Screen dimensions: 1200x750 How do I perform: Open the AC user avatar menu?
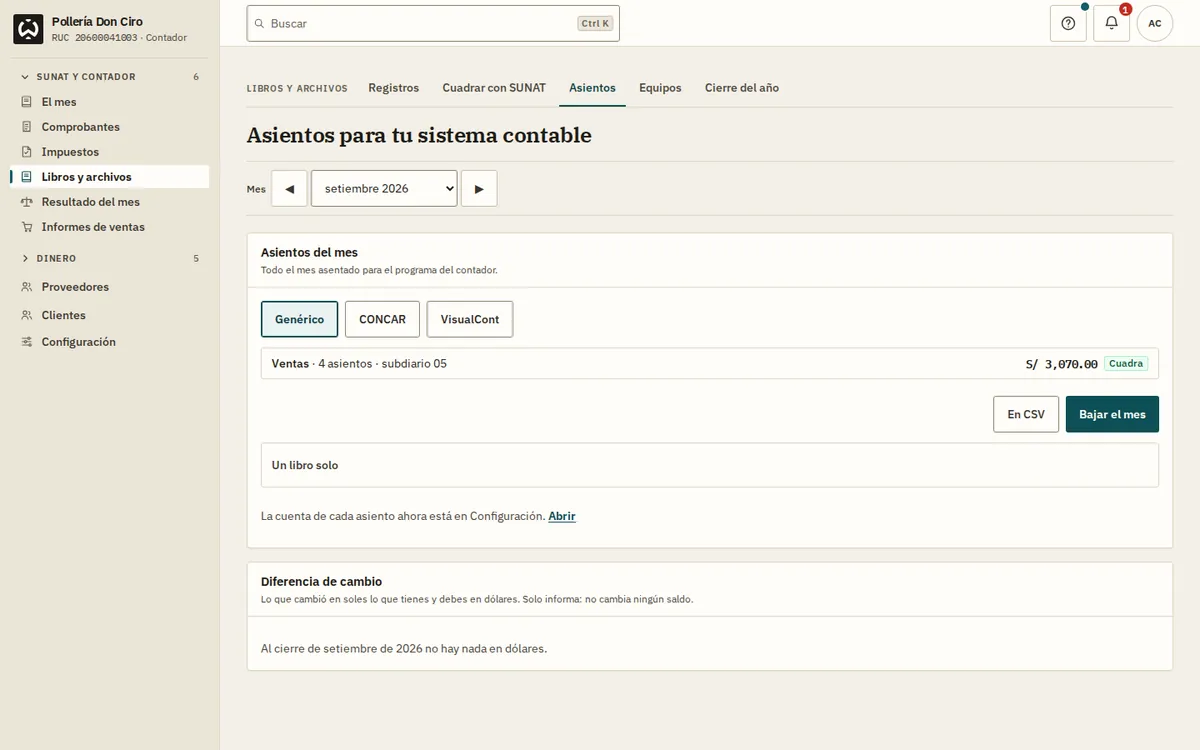tap(1155, 23)
